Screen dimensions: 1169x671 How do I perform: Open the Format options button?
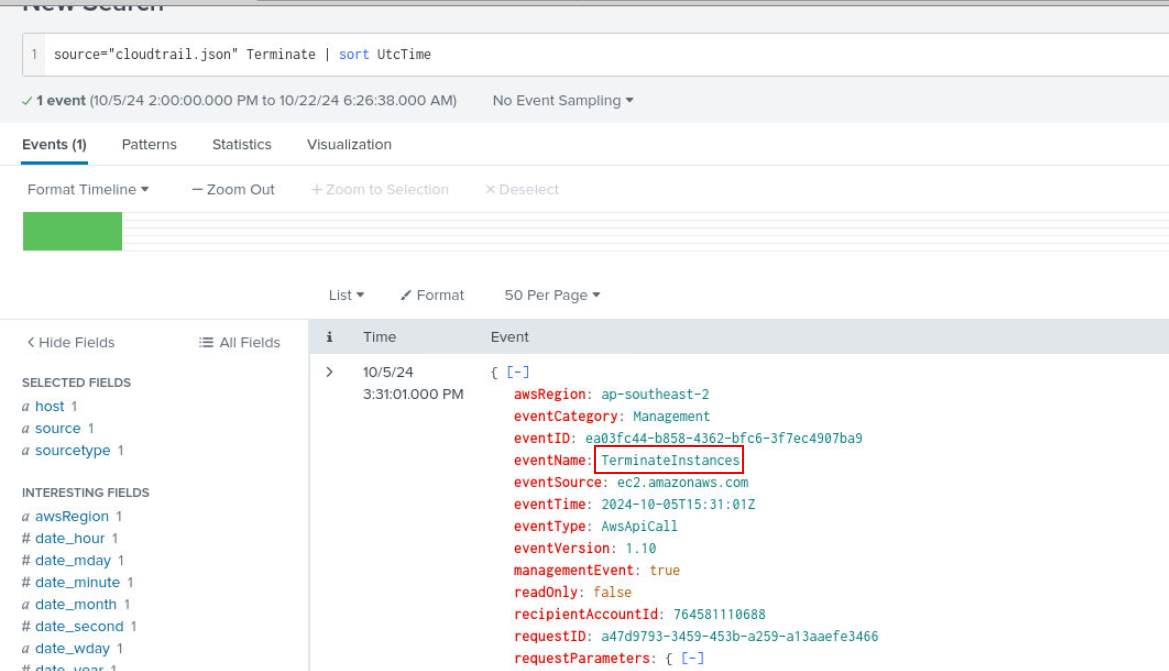[x=432, y=295]
